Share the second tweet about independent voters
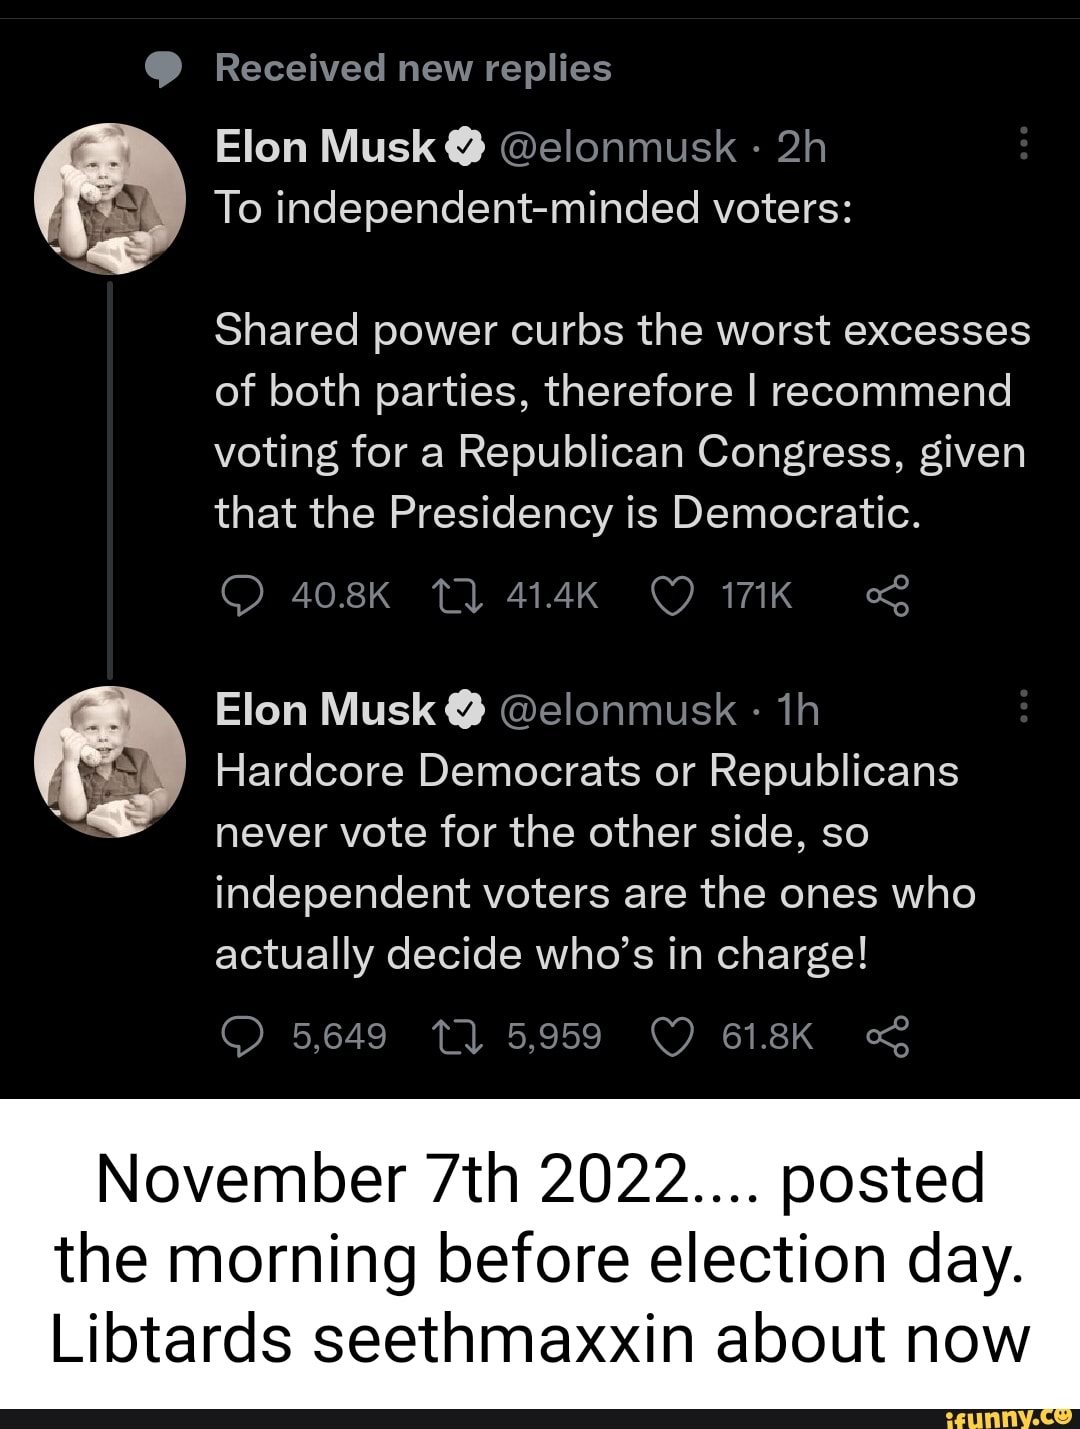 click(888, 1037)
